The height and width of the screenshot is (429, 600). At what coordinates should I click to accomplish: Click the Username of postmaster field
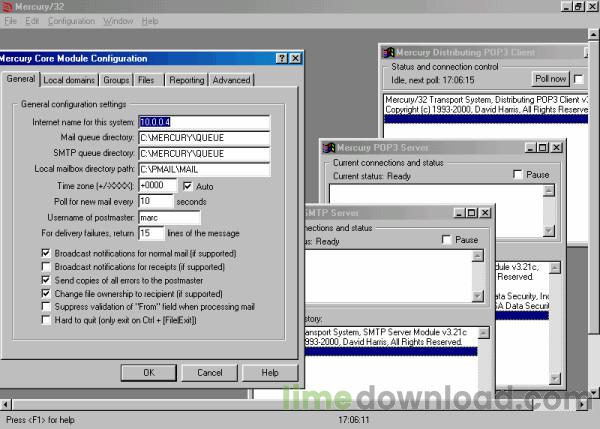point(169,217)
